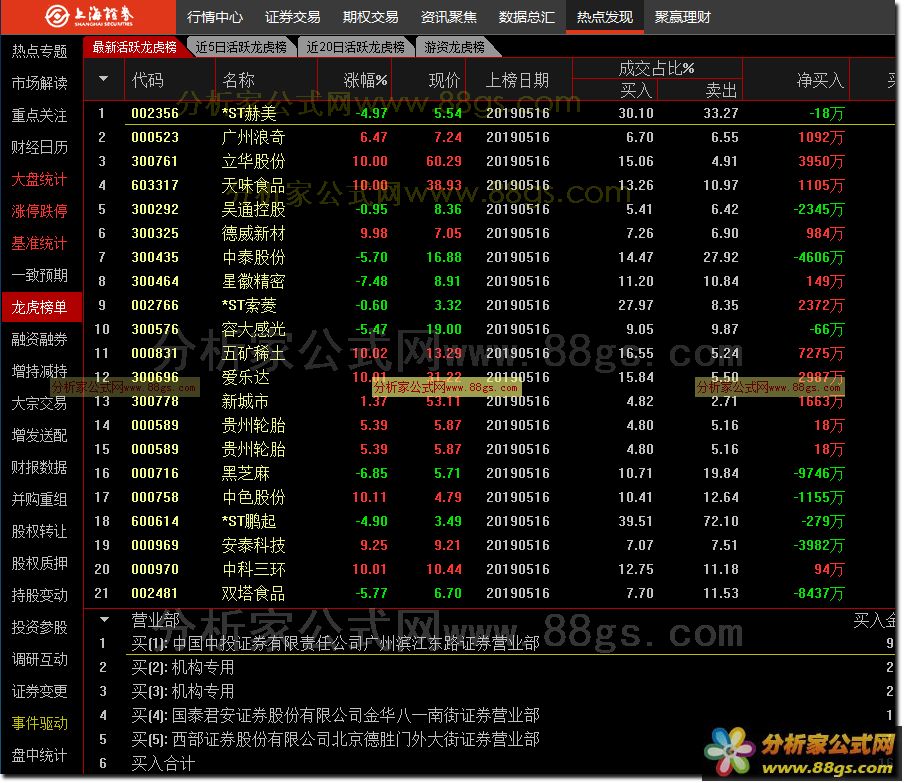Viewport: 904px width, 783px height.
Task: Open 大盘统计 in sidebar
Action: click(x=40, y=179)
